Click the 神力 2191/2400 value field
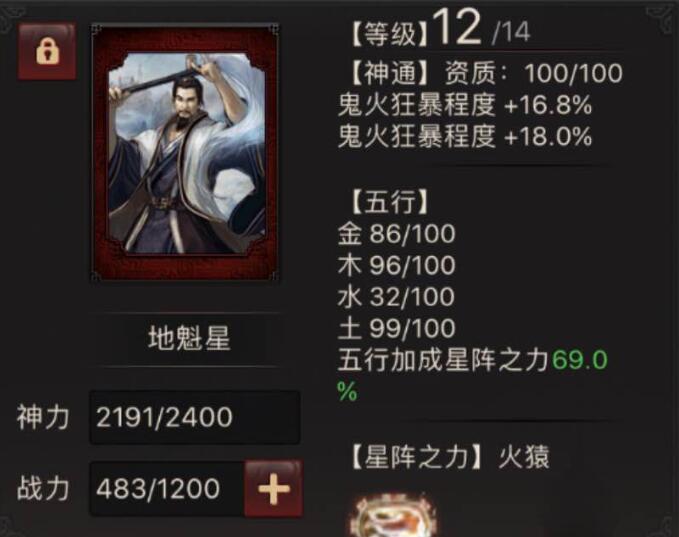Screen dimensions: 679x537 [x=194, y=417]
